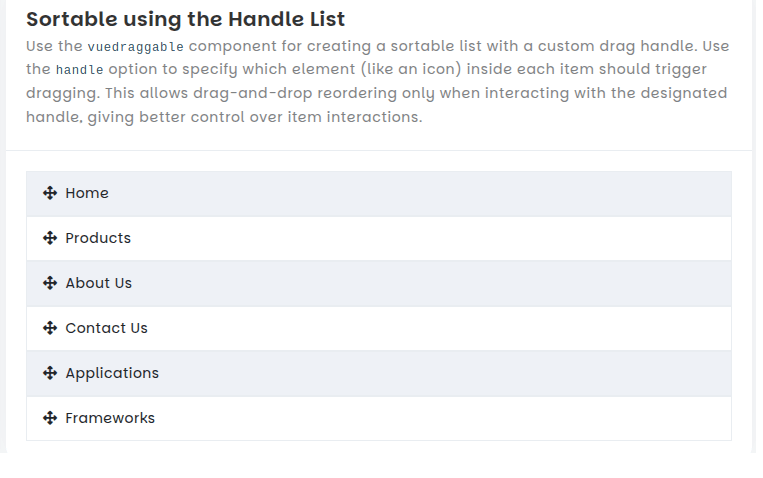Screen dimensions: 763x478
Task: Grab the drag handle beside Home
Action: (50, 193)
